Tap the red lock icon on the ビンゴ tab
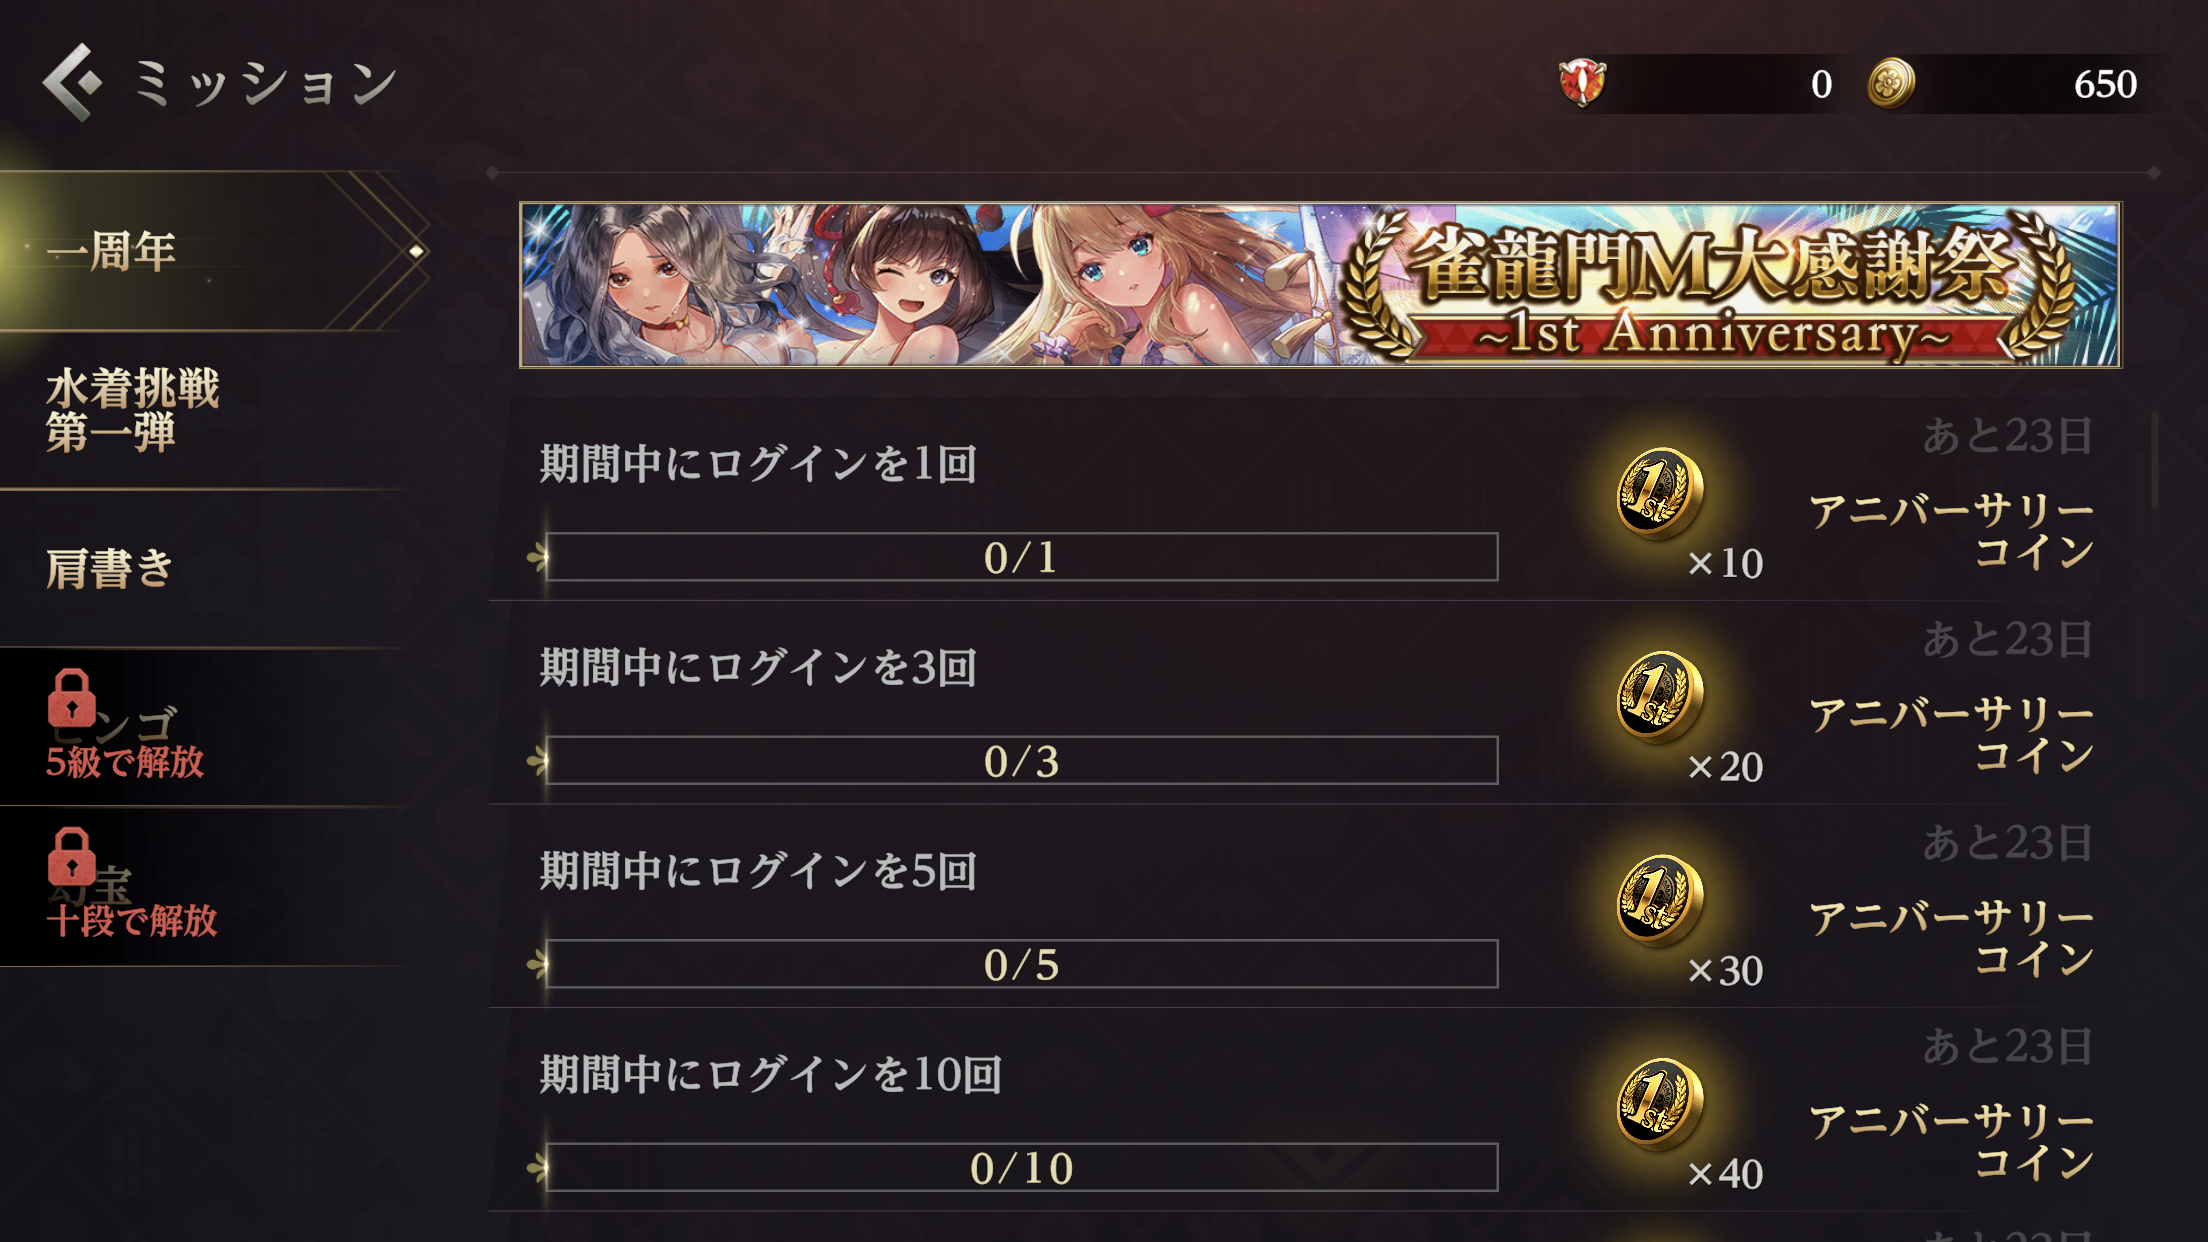This screenshot has height=1242, width=2208. pyautogui.click(x=71, y=698)
